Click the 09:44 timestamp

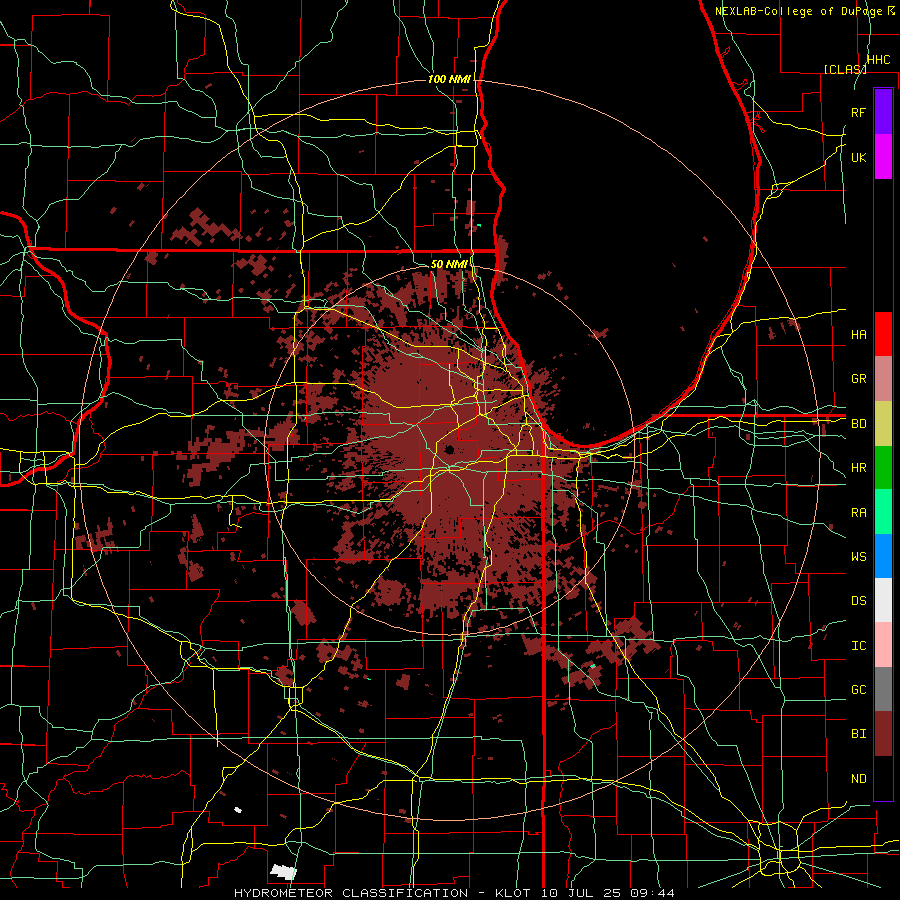point(652,893)
